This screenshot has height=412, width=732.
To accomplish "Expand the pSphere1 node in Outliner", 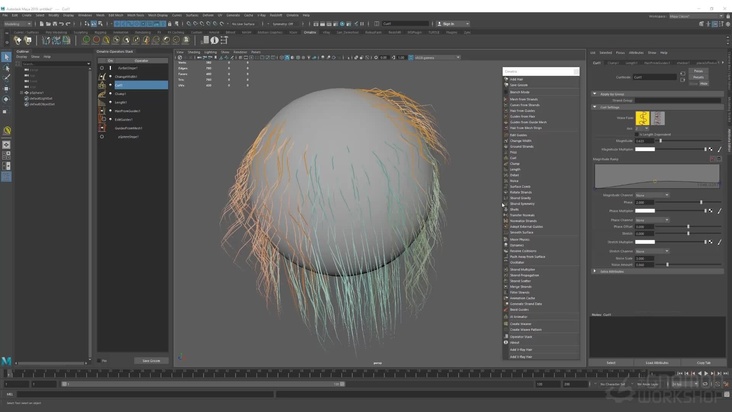I will pyautogui.click(x=21, y=93).
